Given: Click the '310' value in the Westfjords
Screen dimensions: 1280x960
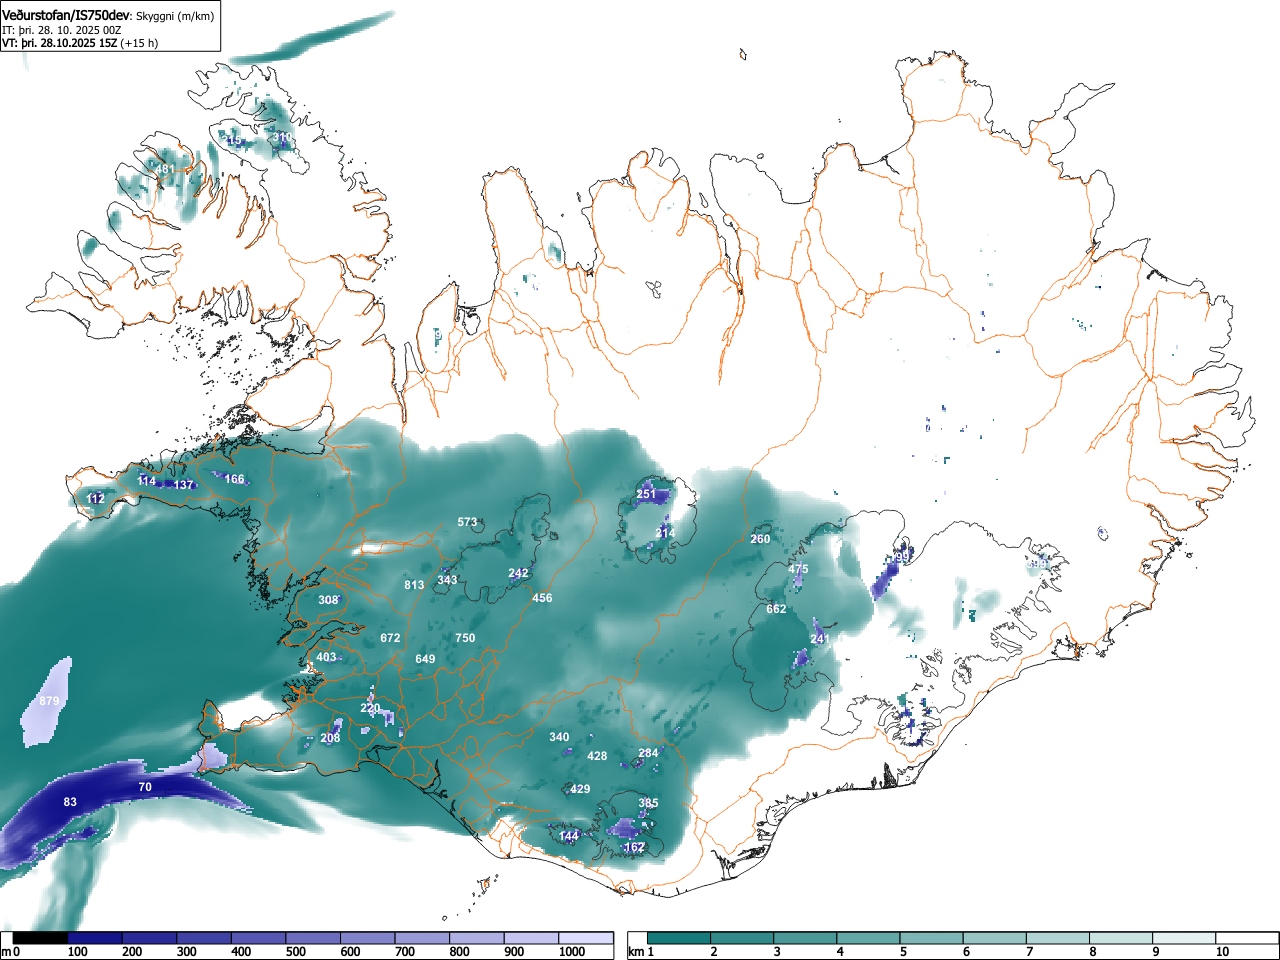Looking at the screenshot, I should coord(283,137).
